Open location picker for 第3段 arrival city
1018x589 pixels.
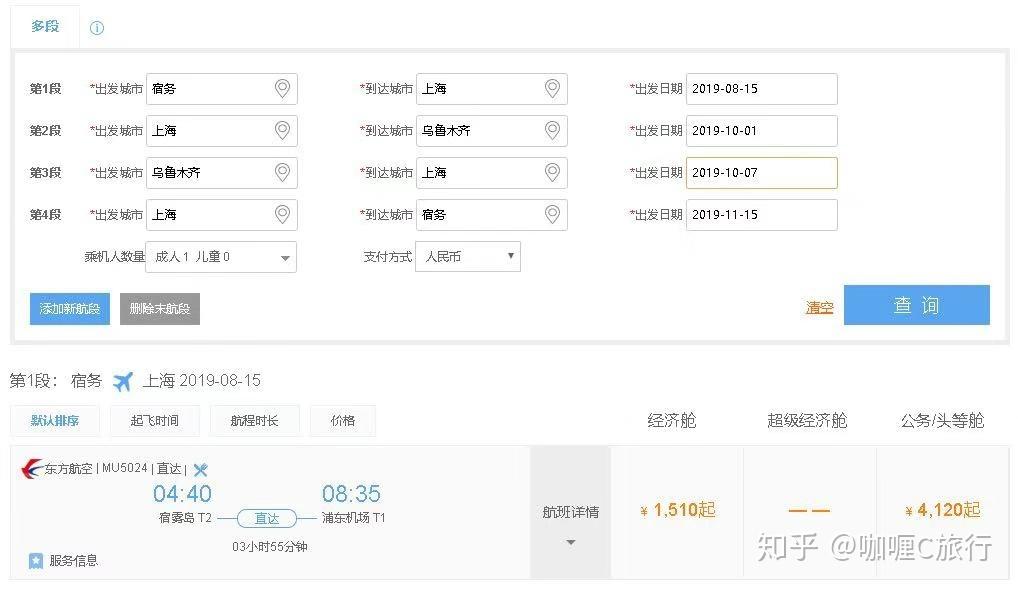[x=552, y=173]
